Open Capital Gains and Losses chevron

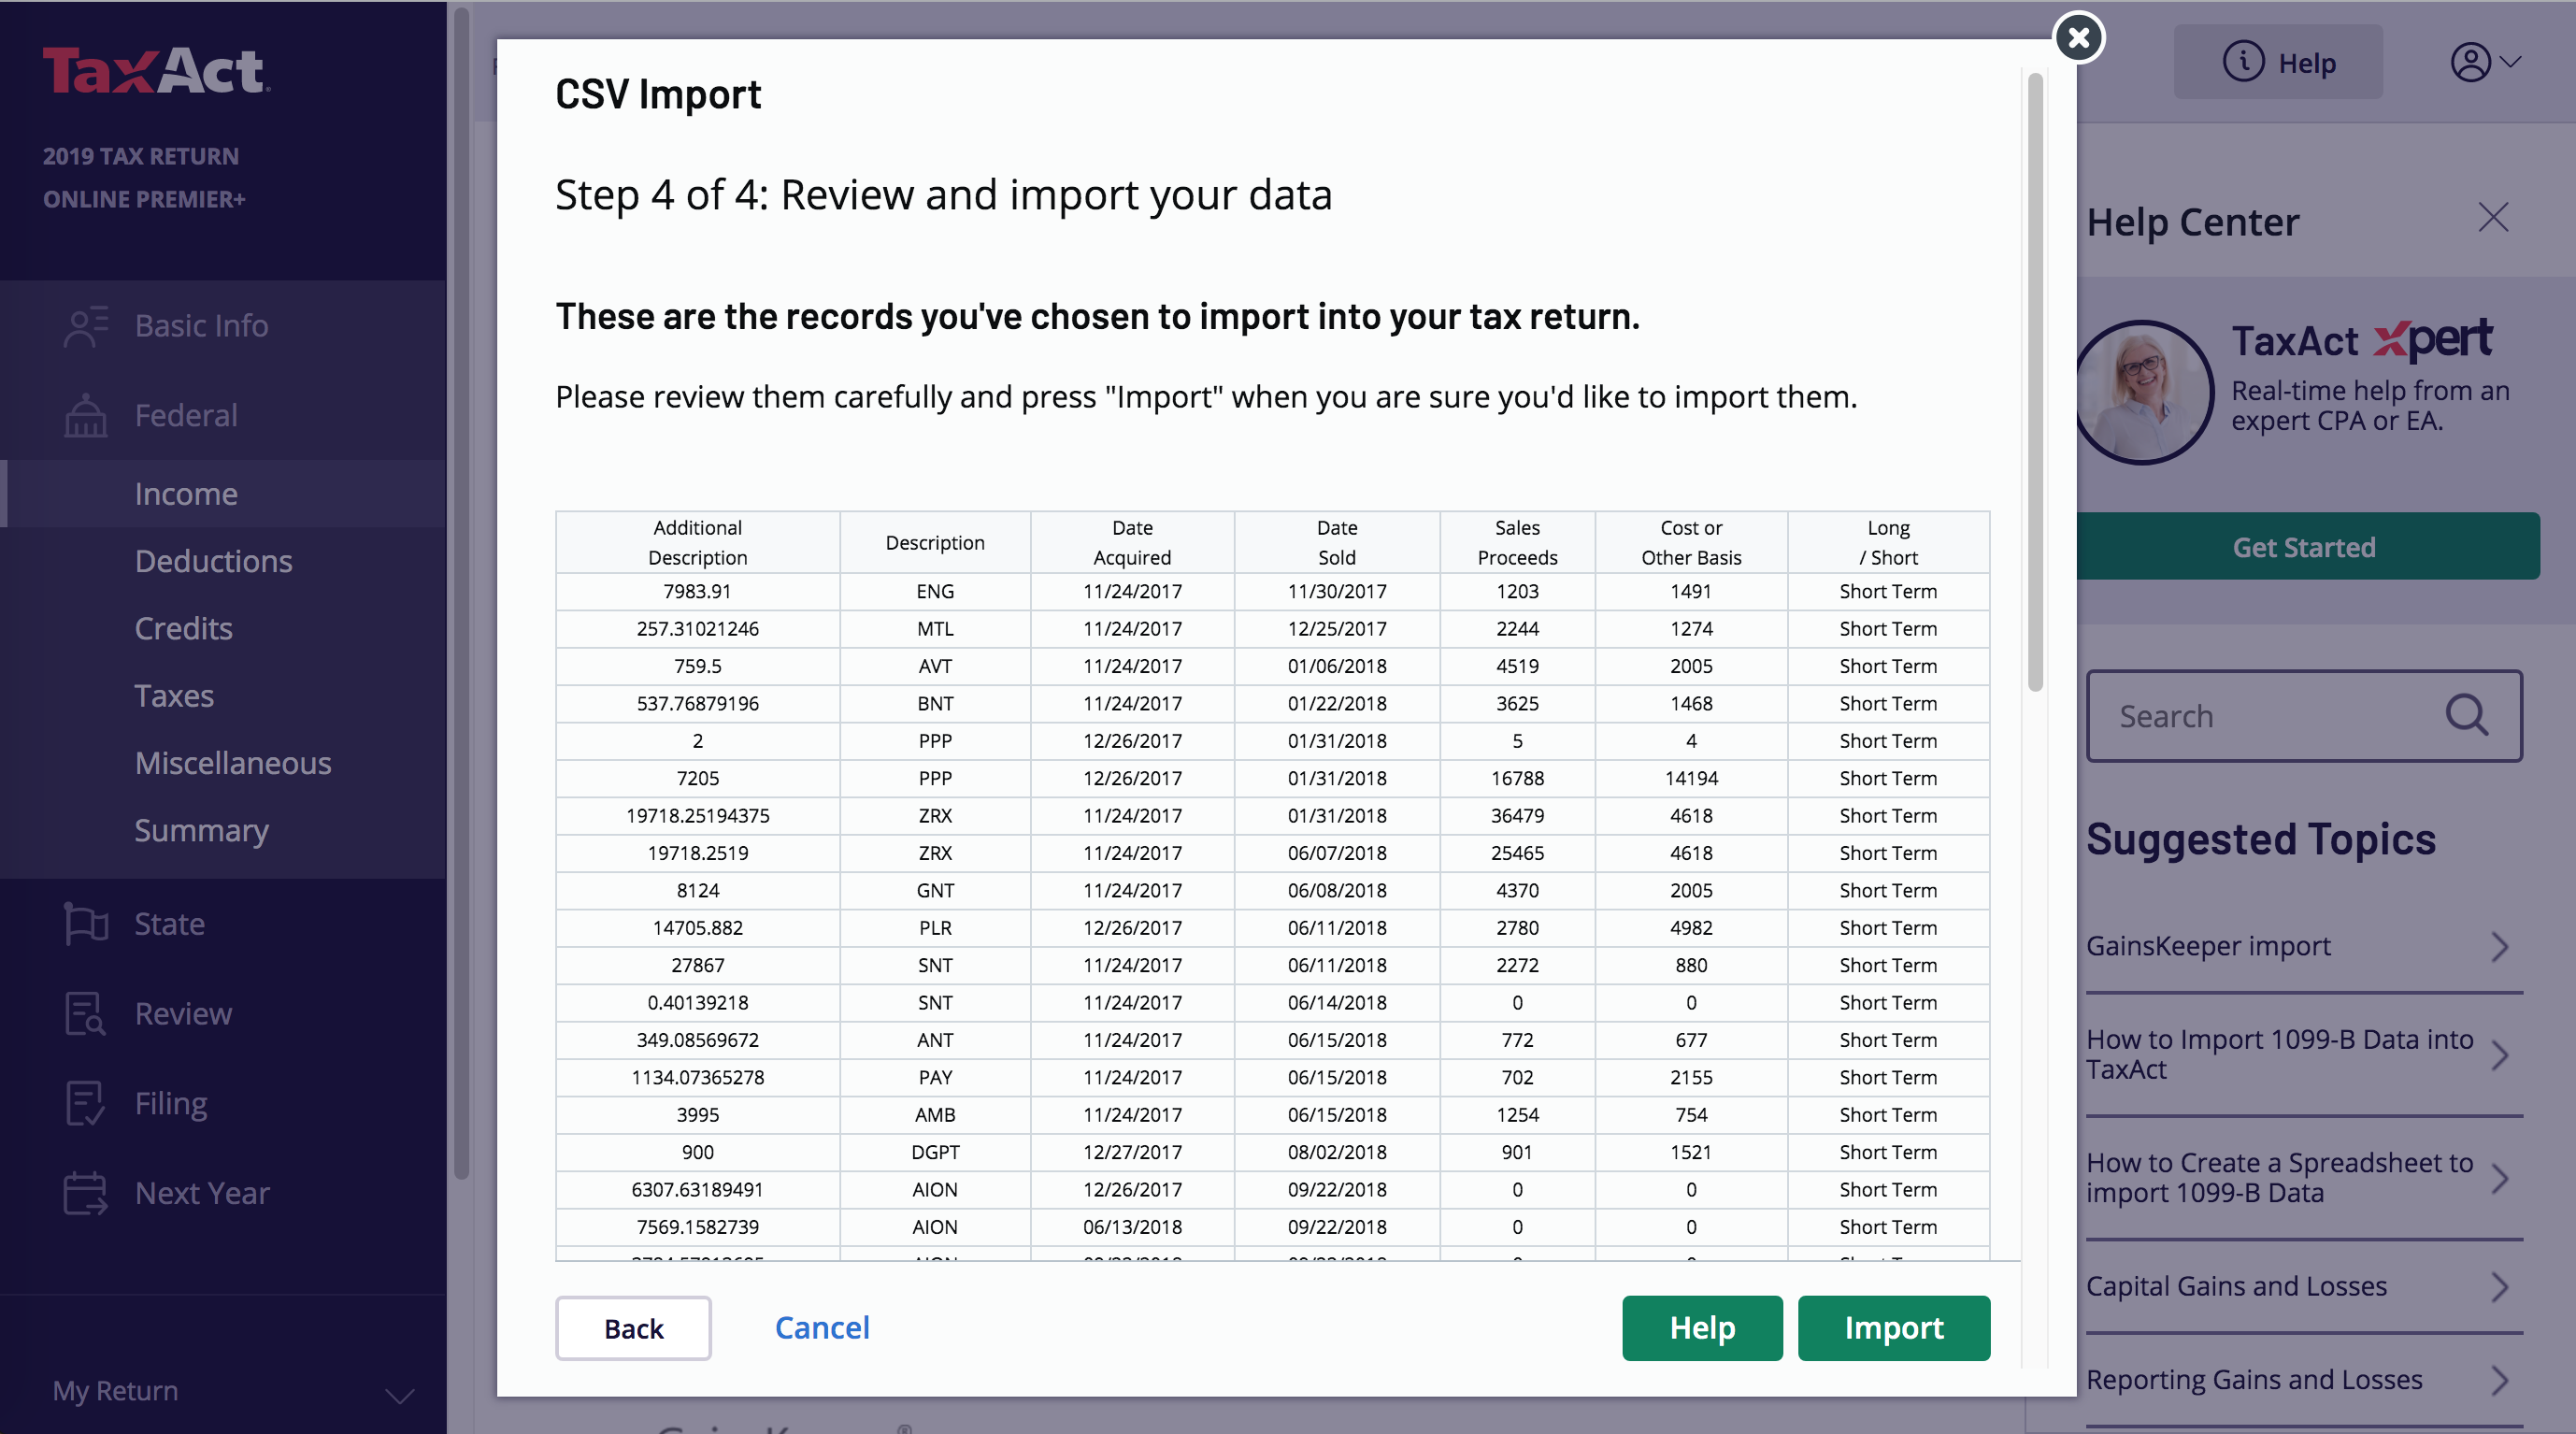click(x=2499, y=1286)
